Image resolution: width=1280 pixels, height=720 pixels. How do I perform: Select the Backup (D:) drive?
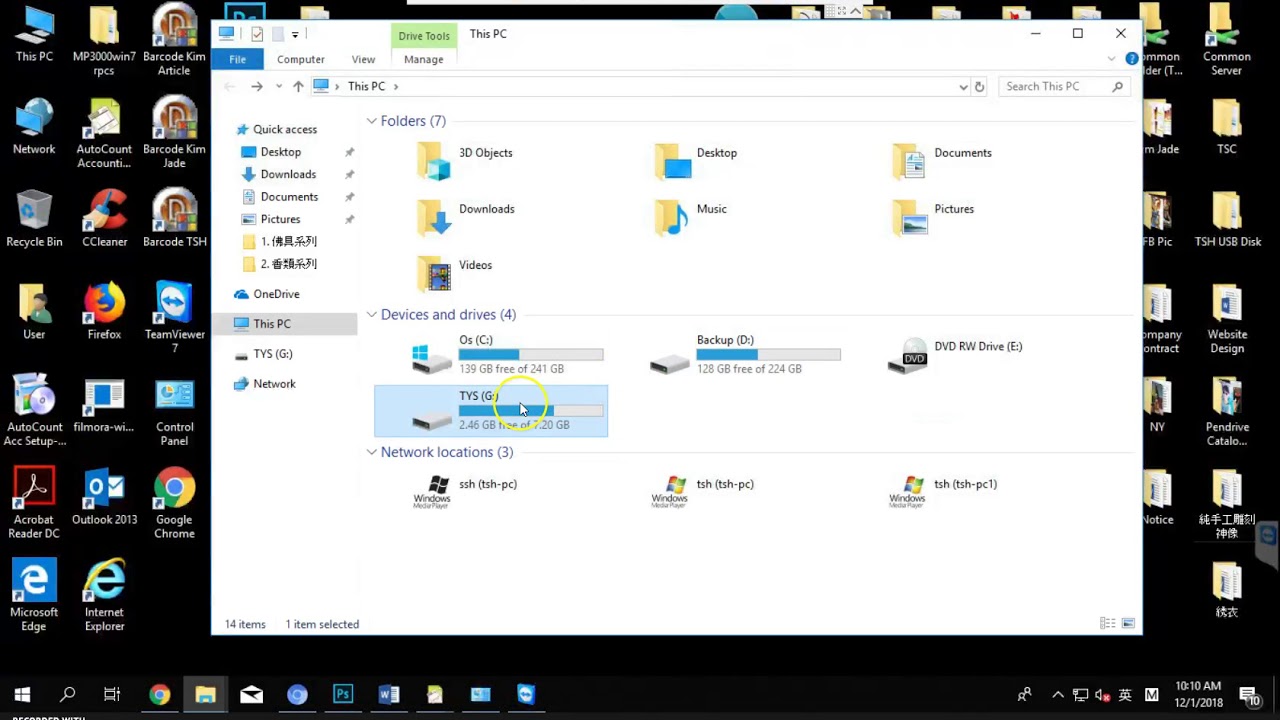tap(746, 355)
